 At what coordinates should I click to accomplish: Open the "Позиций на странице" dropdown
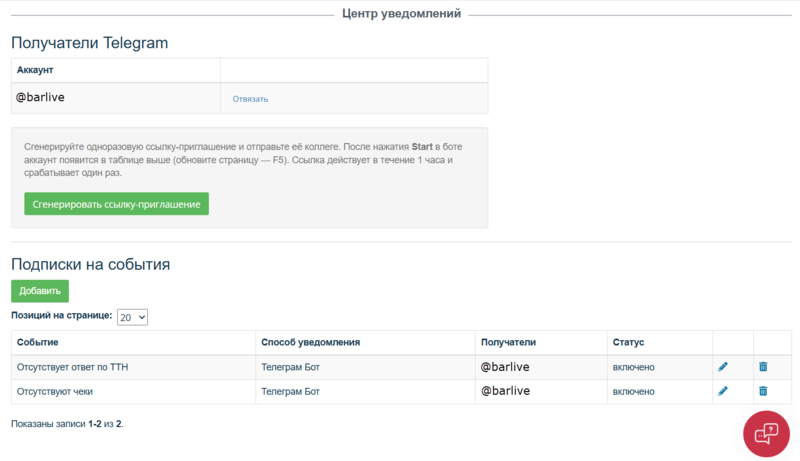[132, 317]
